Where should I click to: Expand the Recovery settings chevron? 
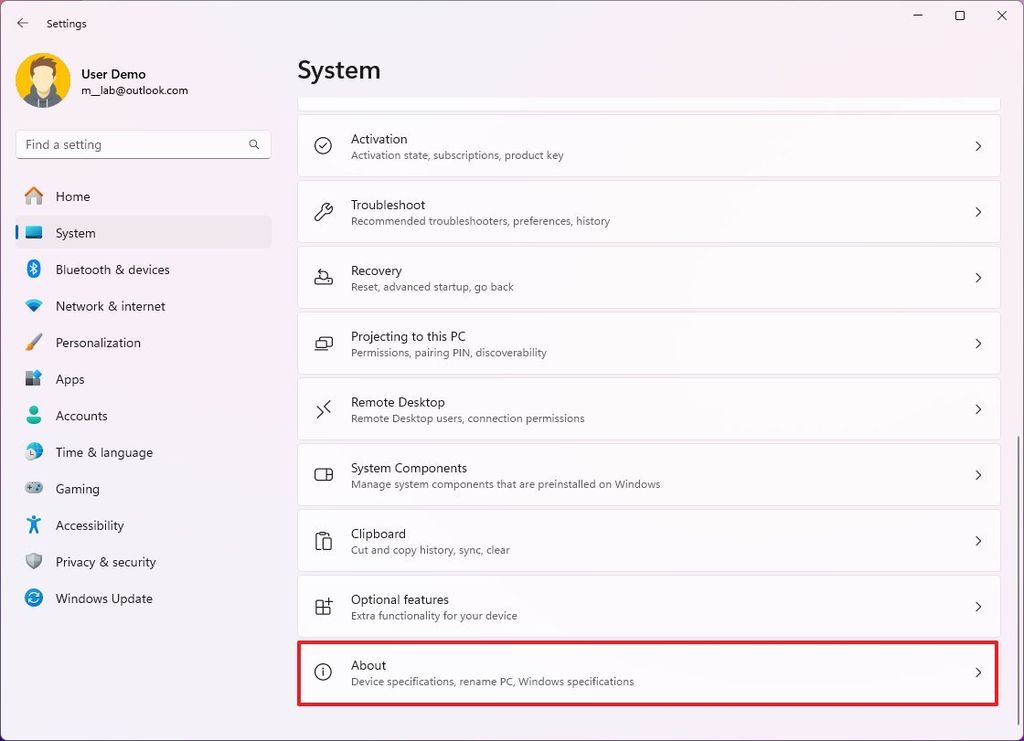tap(978, 277)
